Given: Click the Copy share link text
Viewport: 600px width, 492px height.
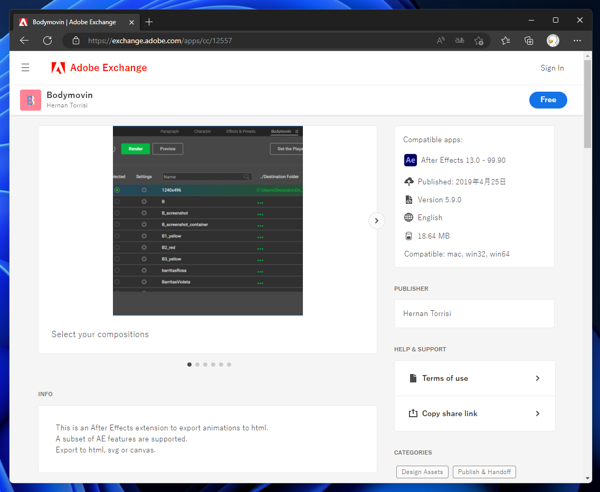Looking at the screenshot, I should [450, 413].
